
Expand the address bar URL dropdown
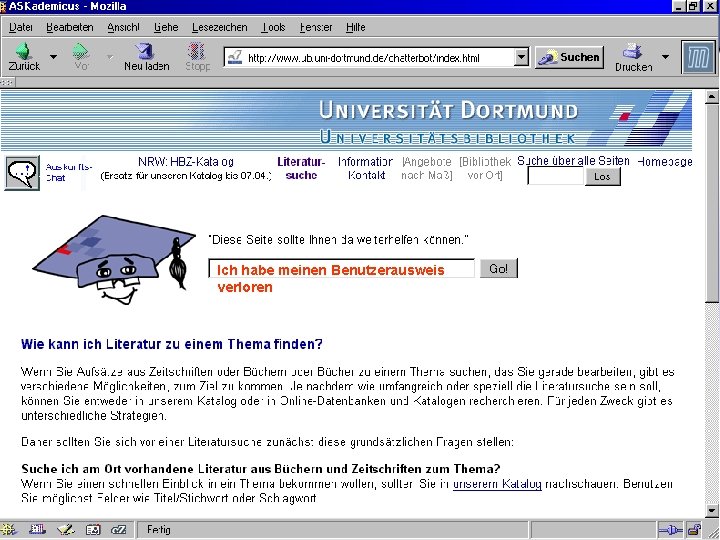pos(521,58)
